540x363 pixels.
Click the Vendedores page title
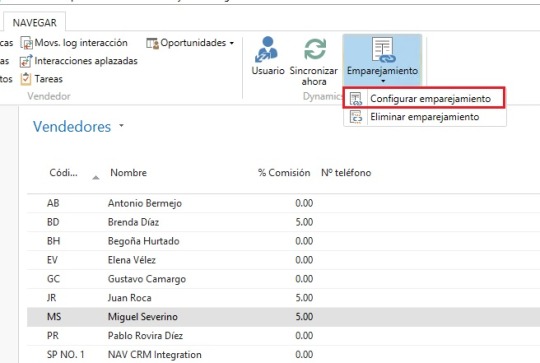click(x=72, y=127)
